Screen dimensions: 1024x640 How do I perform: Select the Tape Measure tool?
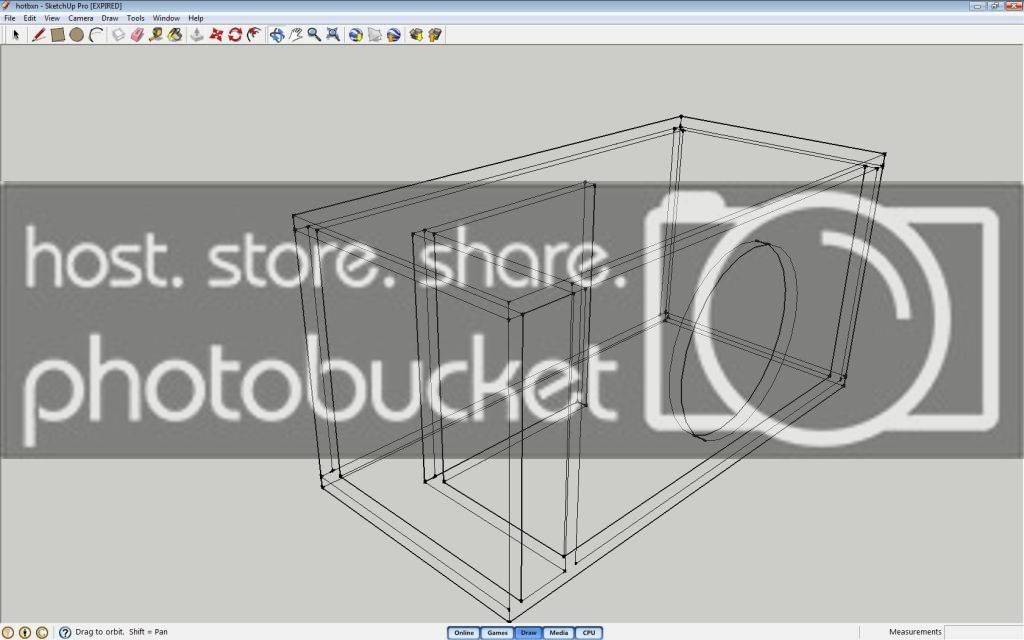156,35
